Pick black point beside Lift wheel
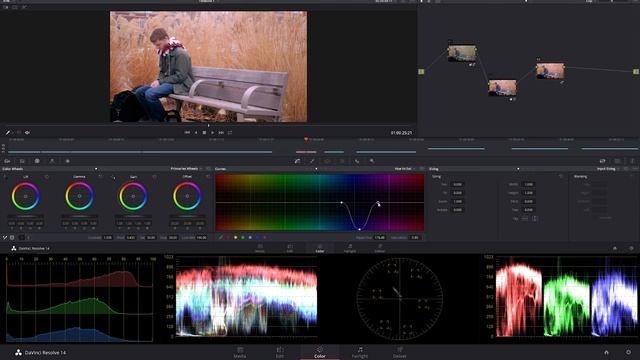The image size is (640, 360). (5, 177)
